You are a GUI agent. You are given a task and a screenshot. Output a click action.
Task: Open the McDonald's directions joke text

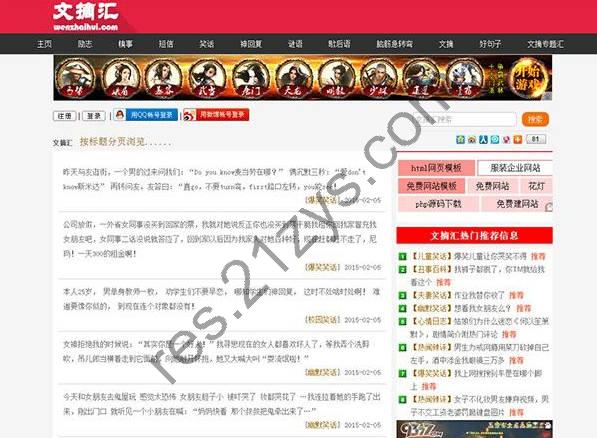215,179
